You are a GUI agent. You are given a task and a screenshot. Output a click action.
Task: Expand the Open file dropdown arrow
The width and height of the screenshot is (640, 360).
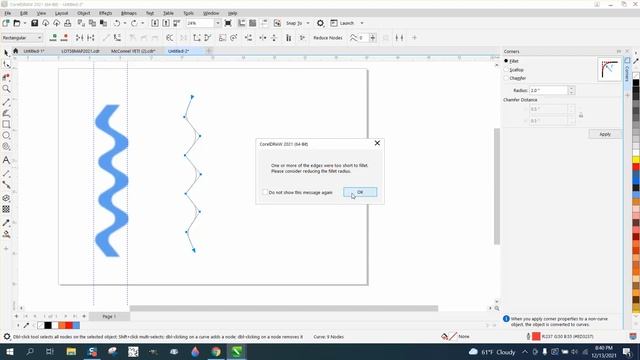pos(25,23)
